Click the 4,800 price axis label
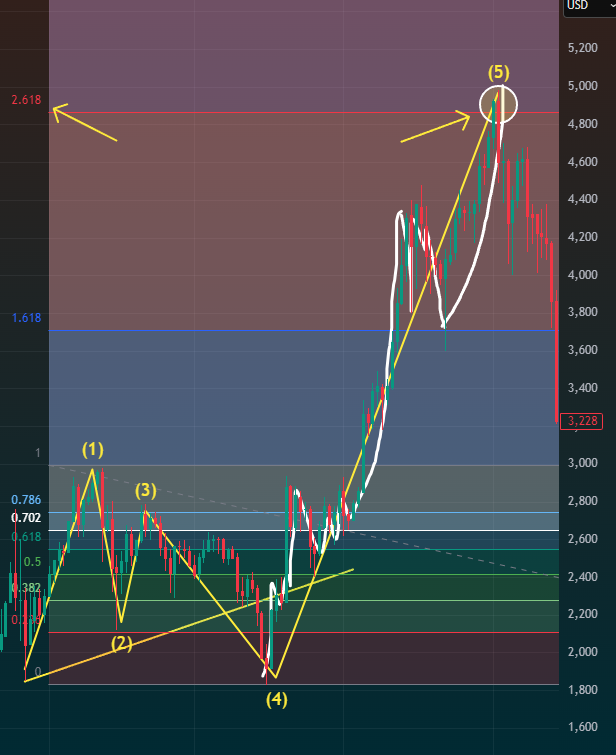616x755 pixels. 583,124
